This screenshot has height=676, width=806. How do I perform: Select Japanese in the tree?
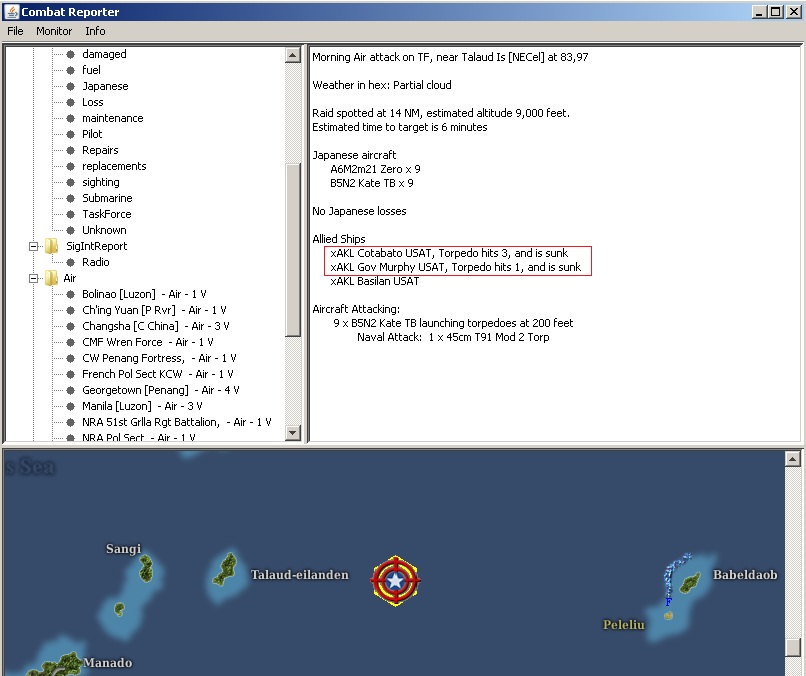(105, 86)
